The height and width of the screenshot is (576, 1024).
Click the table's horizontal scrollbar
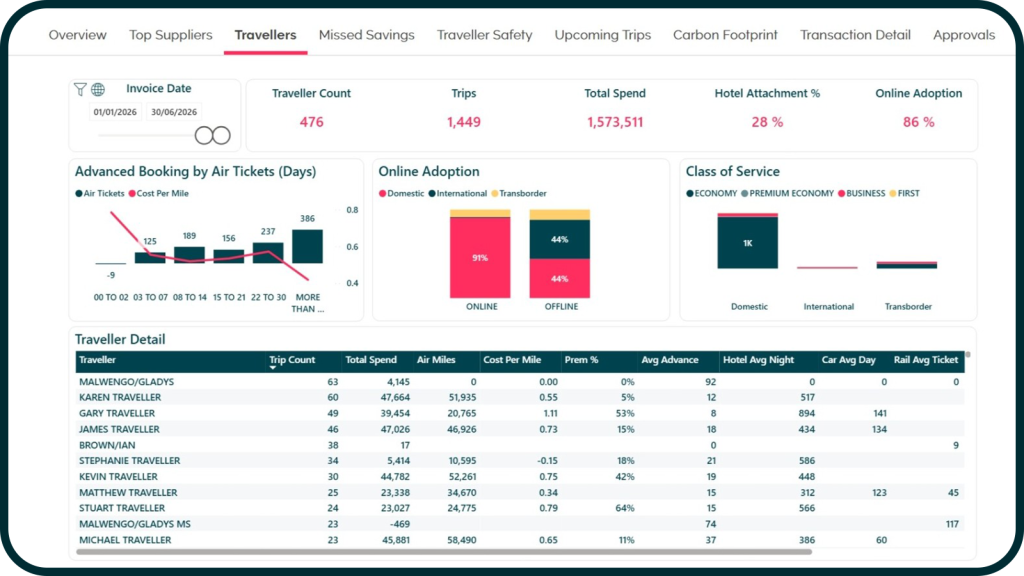point(444,552)
